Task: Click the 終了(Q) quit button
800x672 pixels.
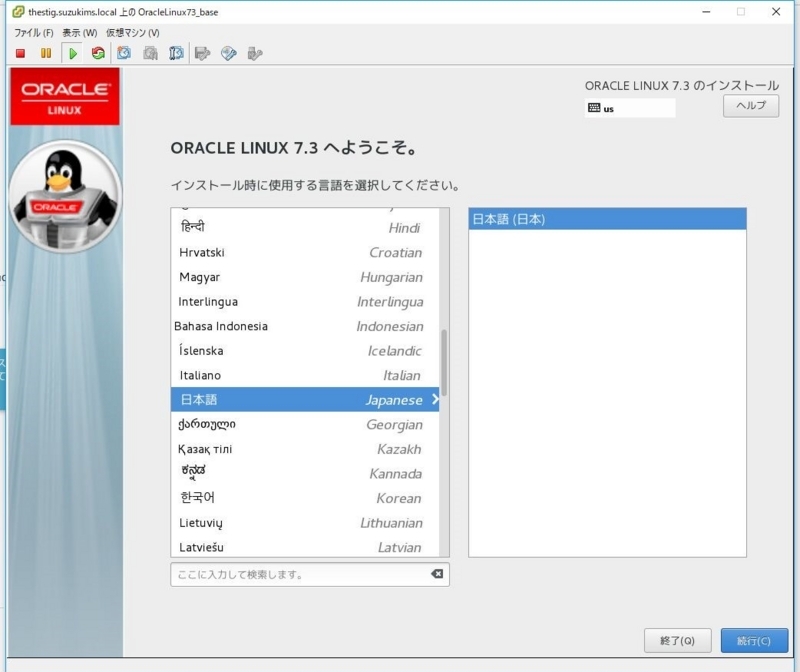Action: click(x=677, y=640)
